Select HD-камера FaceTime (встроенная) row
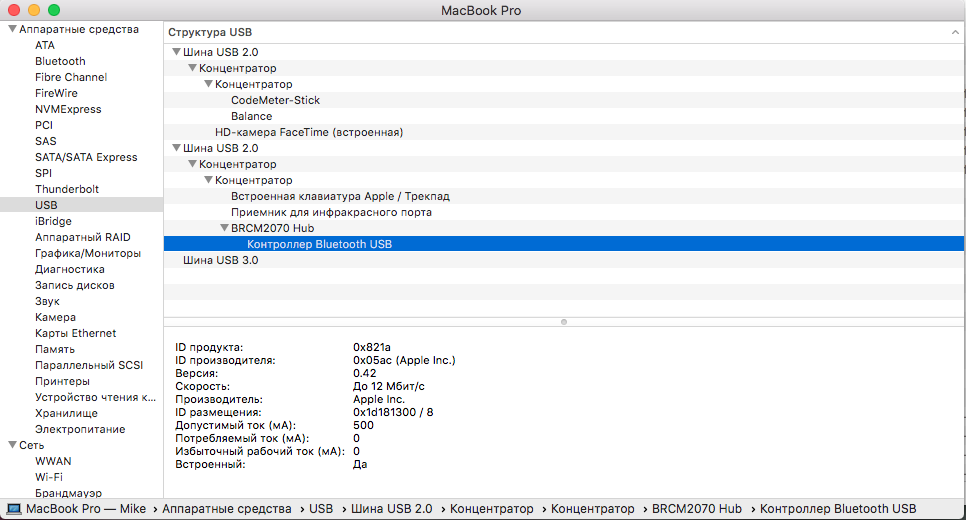This screenshot has height=520, width=966. click(564, 132)
